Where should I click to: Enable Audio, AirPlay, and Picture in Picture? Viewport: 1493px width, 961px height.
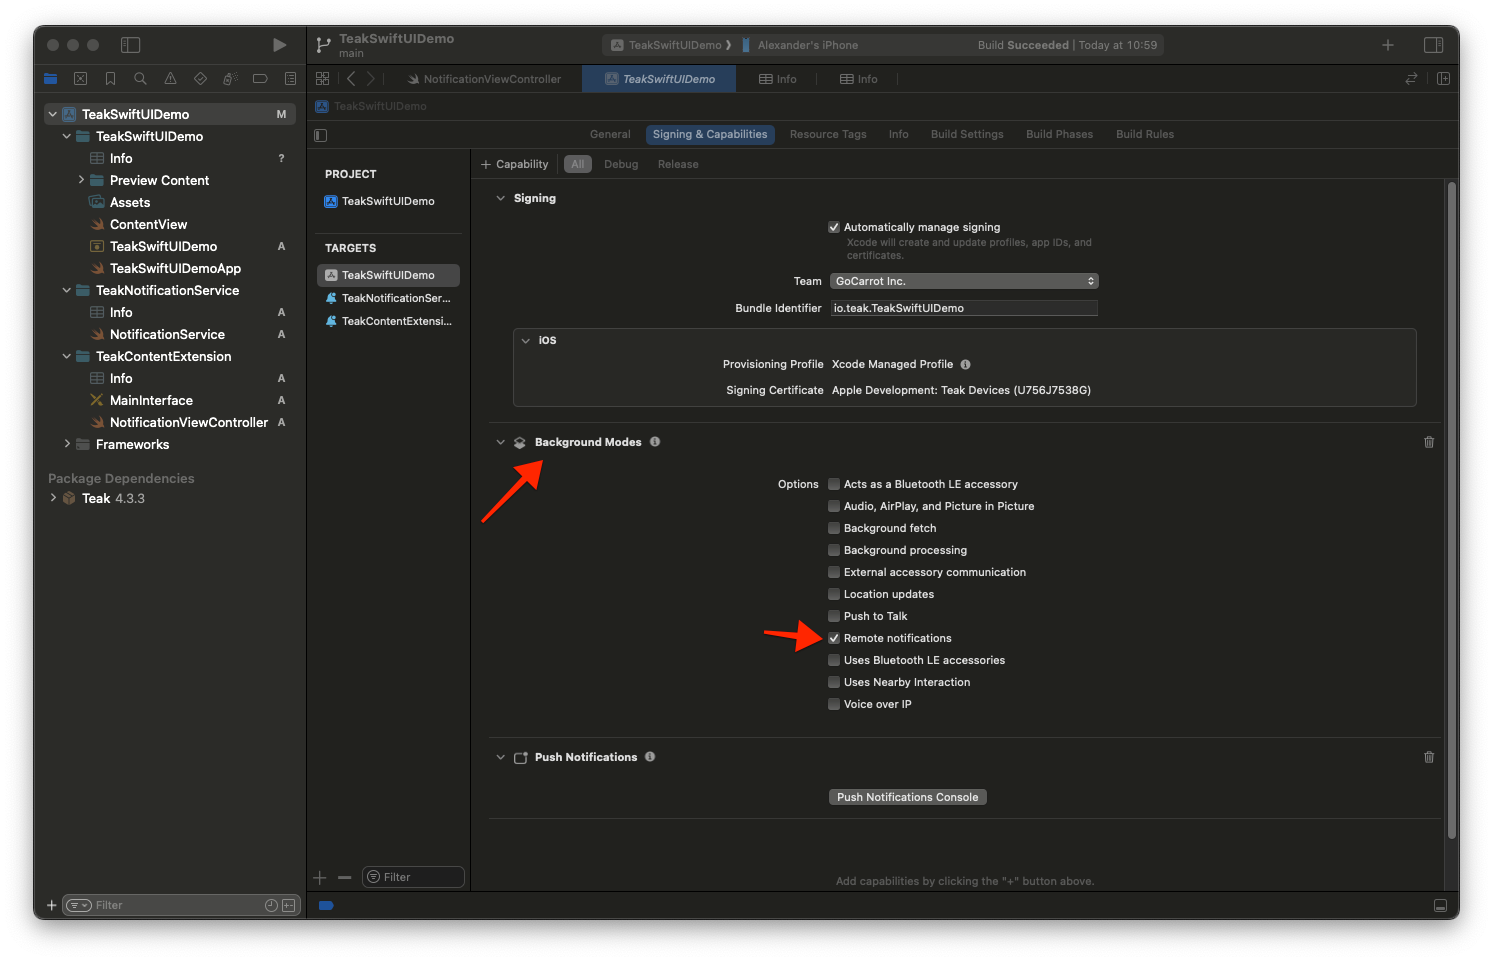[834, 506]
